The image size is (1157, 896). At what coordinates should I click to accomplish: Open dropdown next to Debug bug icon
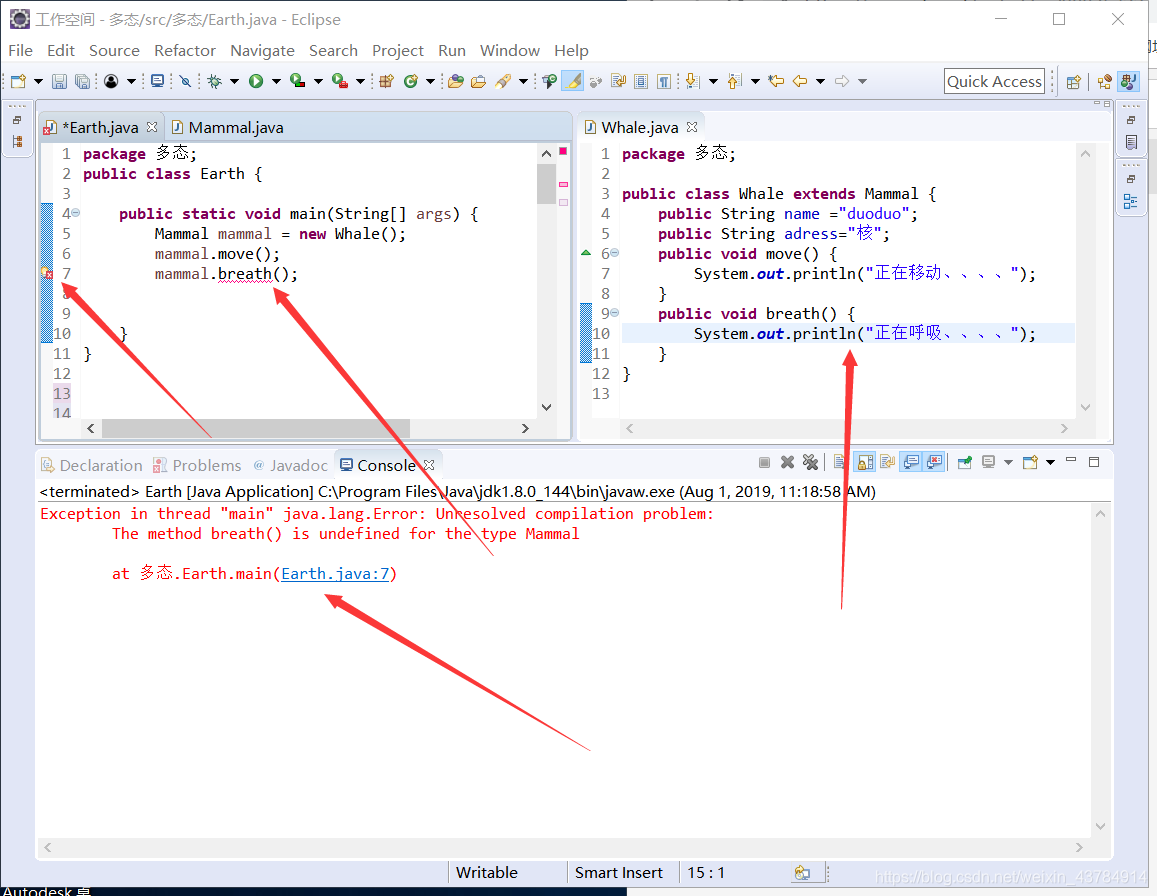[235, 81]
